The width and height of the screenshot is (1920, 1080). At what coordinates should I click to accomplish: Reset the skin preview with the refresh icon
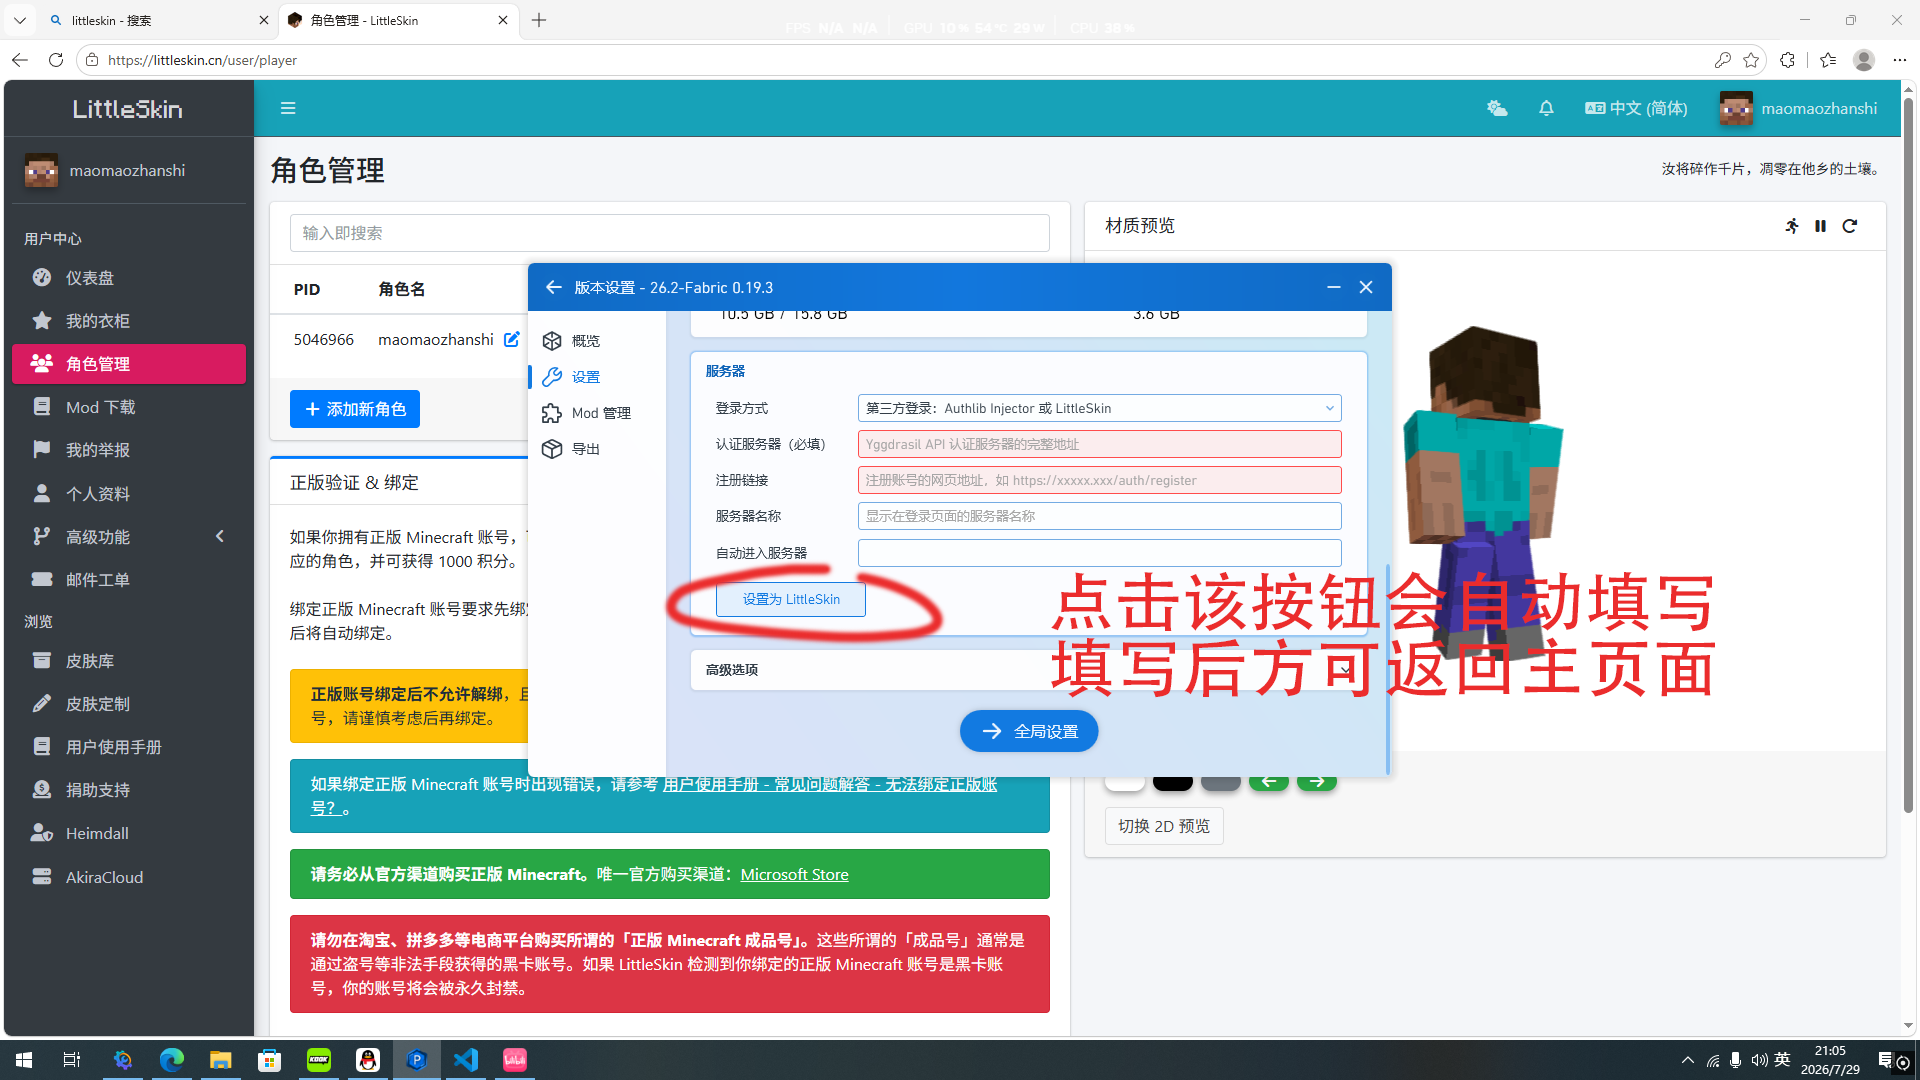pos(1850,226)
